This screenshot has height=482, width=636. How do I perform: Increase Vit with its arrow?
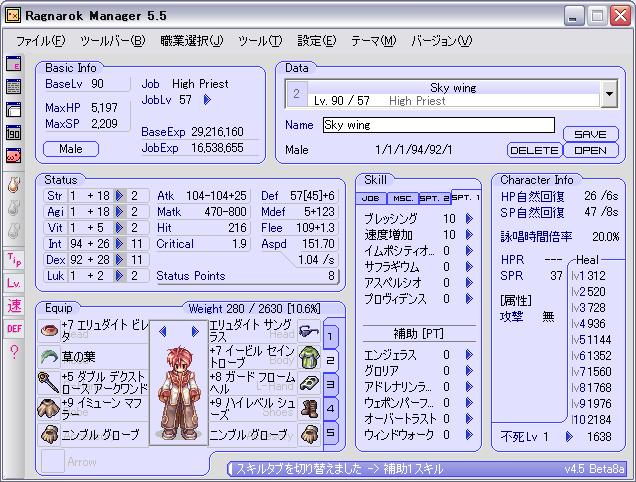pos(119,228)
